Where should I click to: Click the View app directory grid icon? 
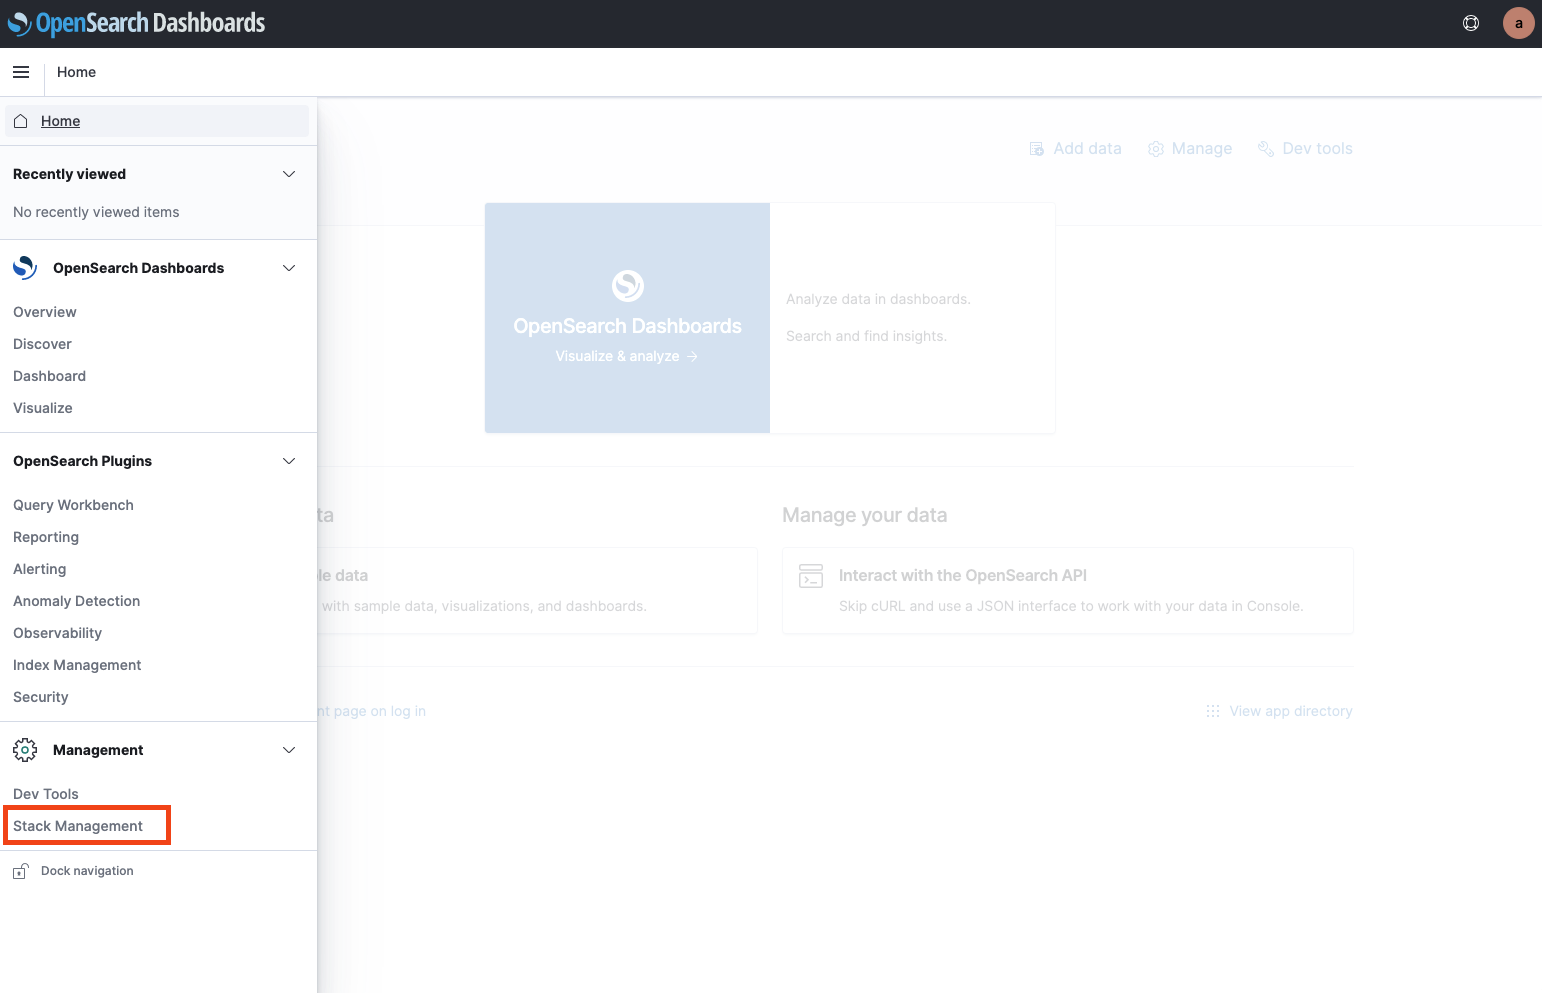[x=1213, y=711]
